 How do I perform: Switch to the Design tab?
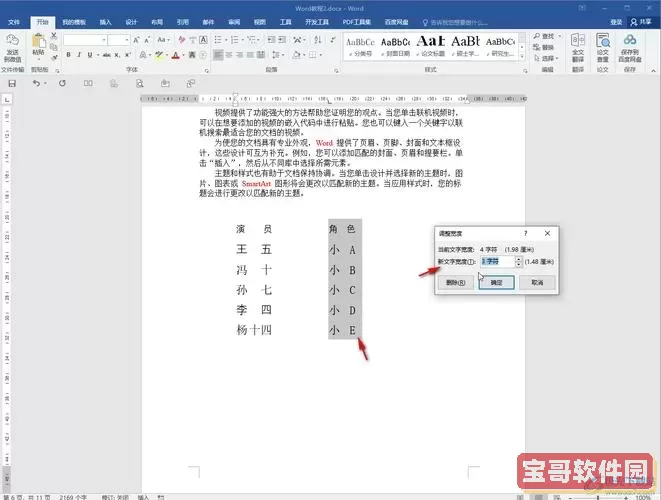pyautogui.click(x=131, y=22)
